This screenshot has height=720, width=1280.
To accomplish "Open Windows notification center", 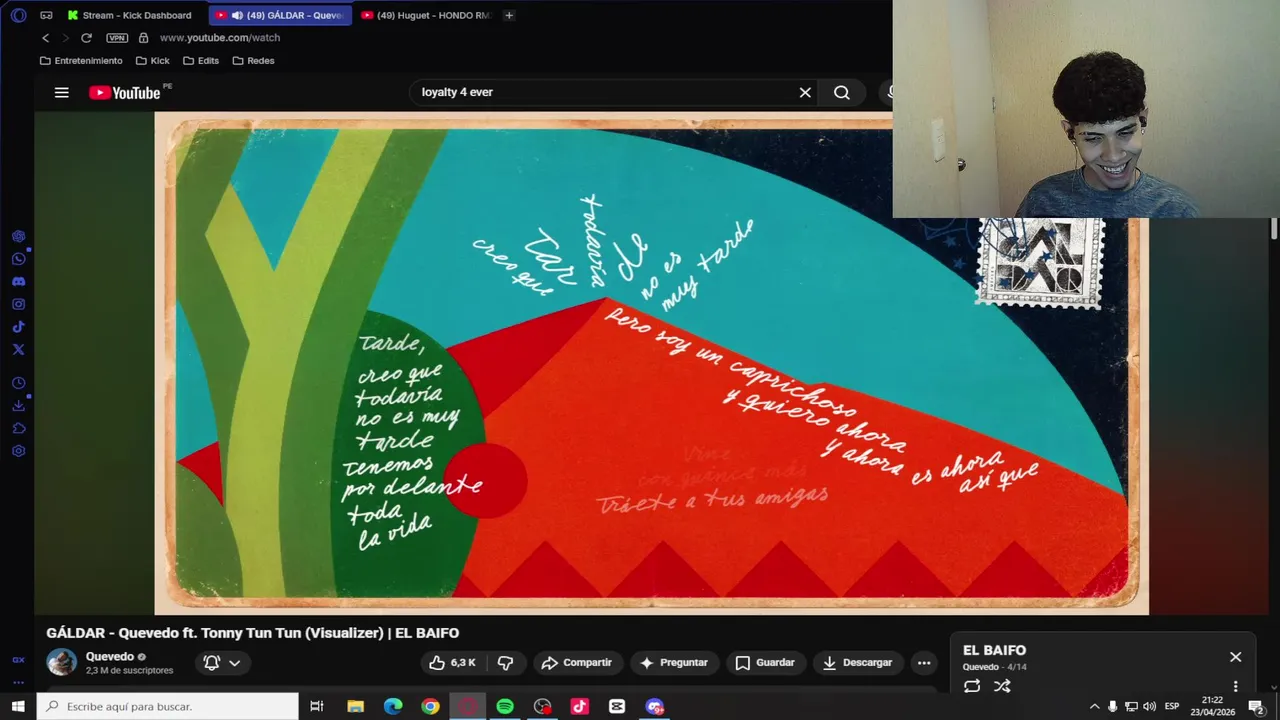I will [x=1256, y=706].
